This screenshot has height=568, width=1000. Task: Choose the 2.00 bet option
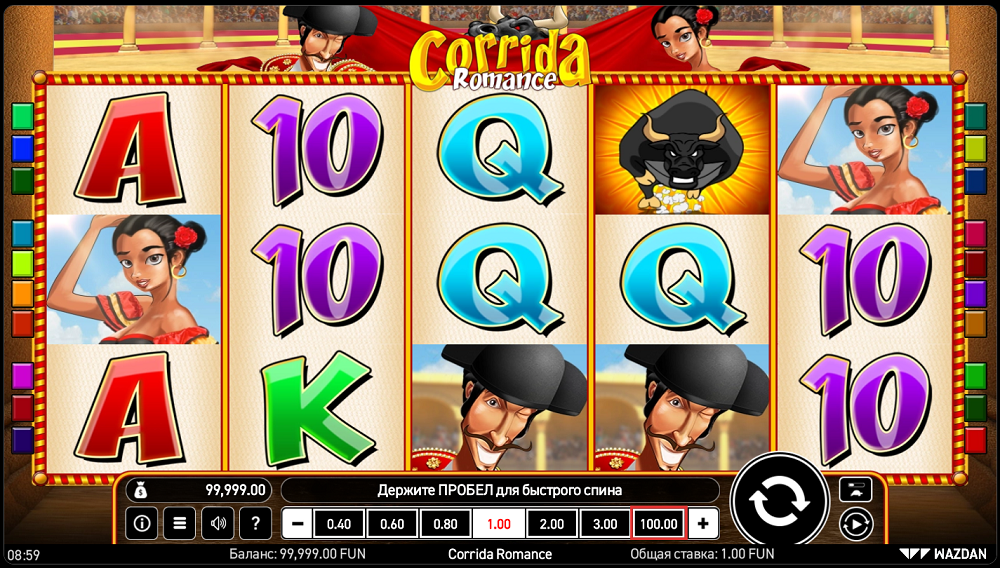[552, 524]
